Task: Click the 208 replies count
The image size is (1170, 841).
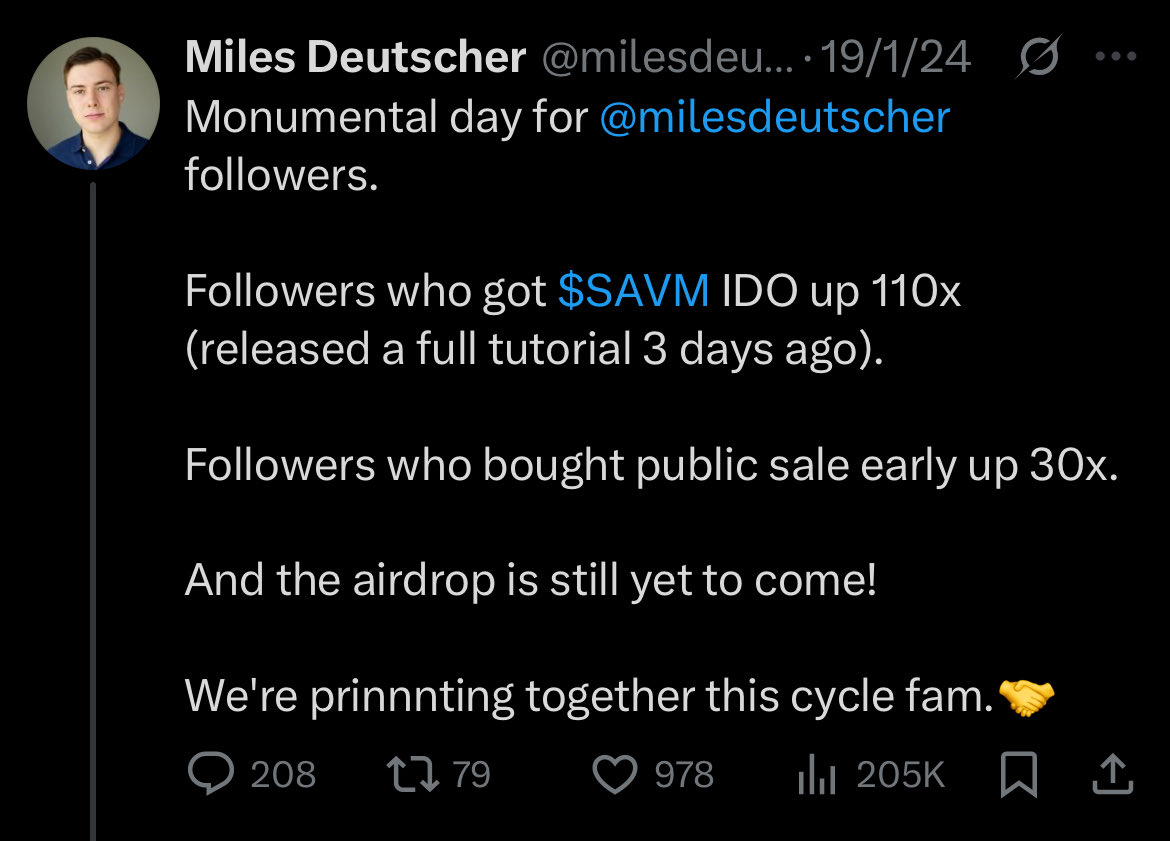Action: [x=283, y=775]
